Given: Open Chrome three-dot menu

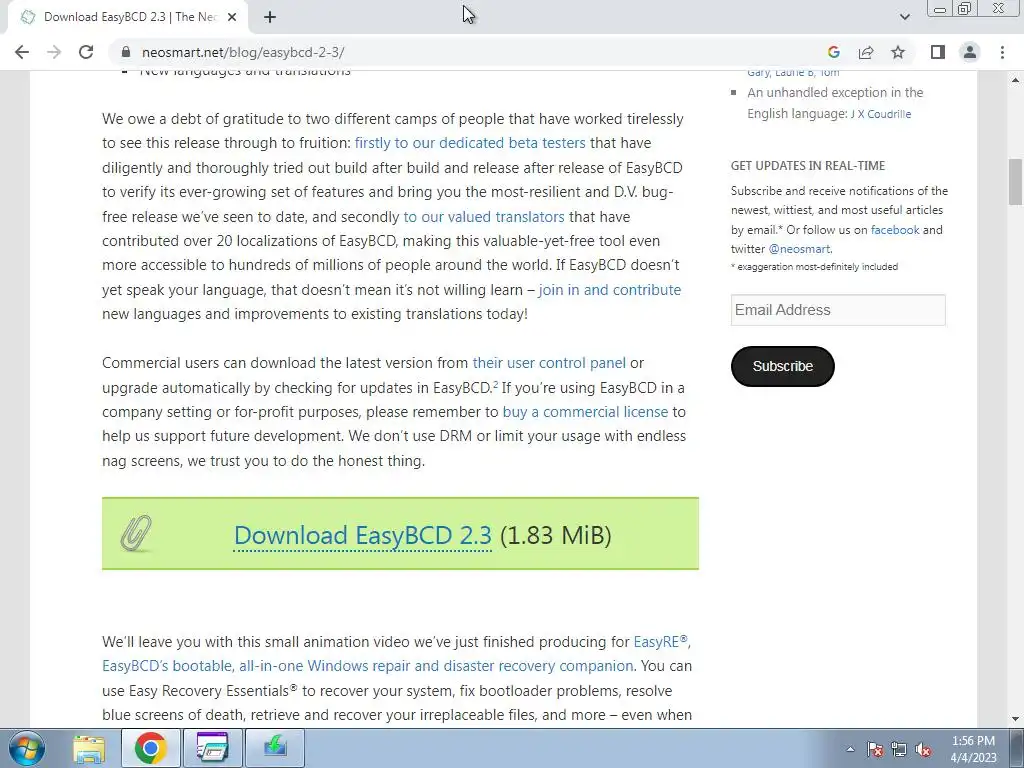Looking at the screenshot, I should [1002, 52].
